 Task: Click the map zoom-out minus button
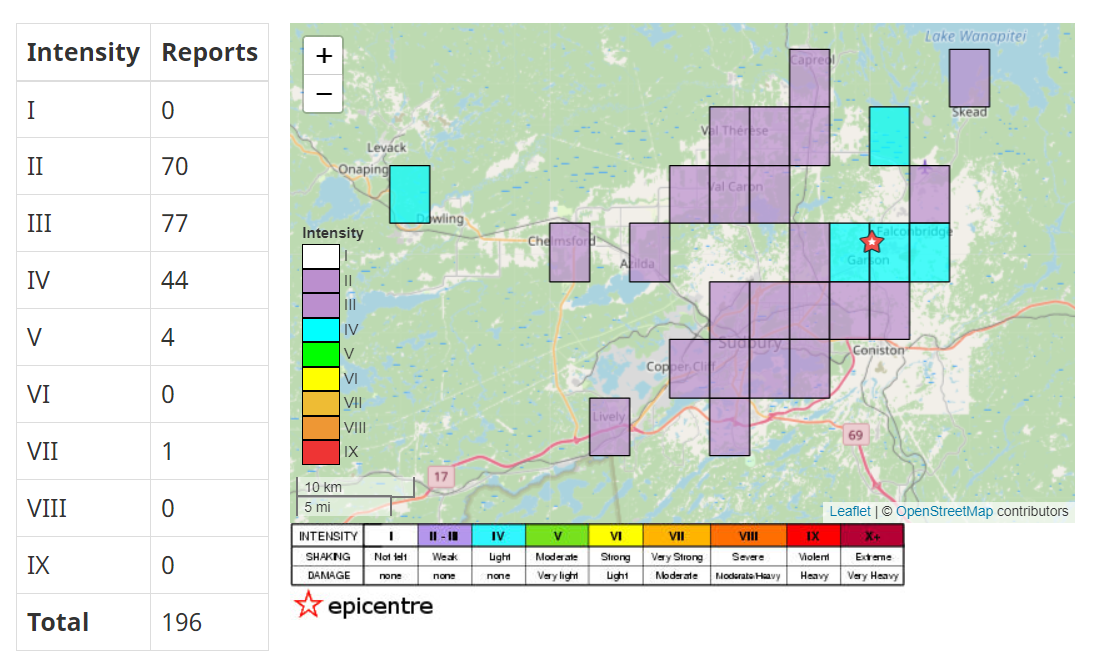click(323, 92)
